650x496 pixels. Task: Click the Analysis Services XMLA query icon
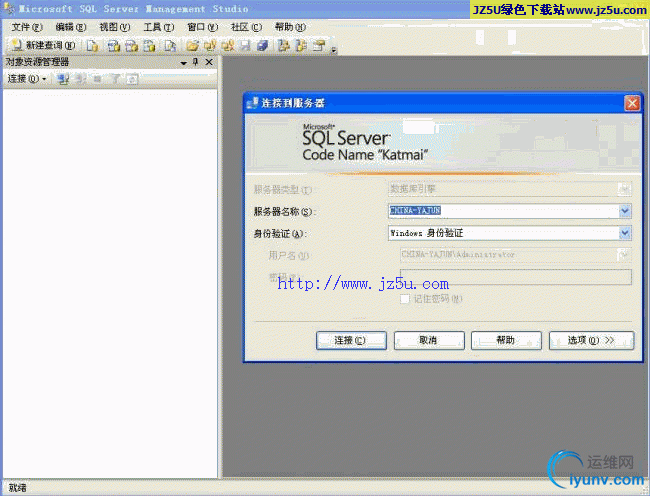pyautogui.click(x=150, y=45)
